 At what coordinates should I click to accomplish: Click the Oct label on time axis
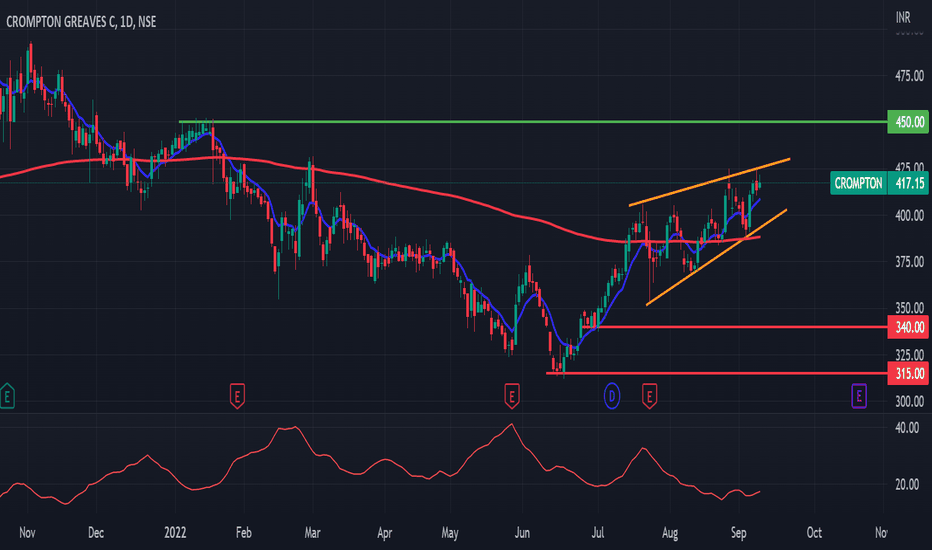click(814, 533)
